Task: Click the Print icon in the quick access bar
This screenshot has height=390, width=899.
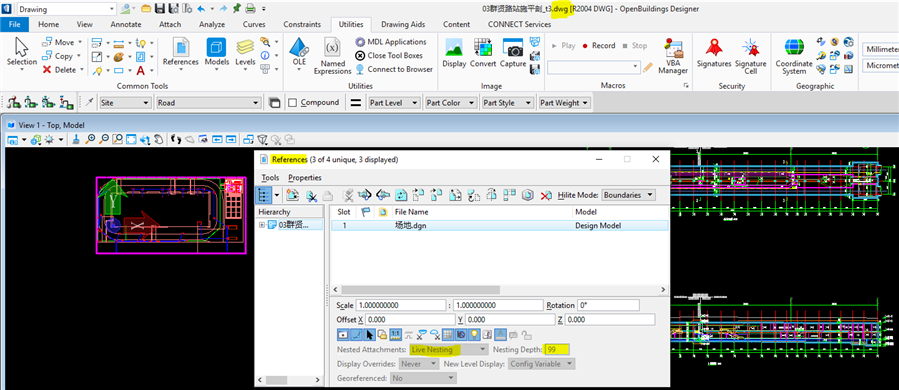Action: coord(250,9)
